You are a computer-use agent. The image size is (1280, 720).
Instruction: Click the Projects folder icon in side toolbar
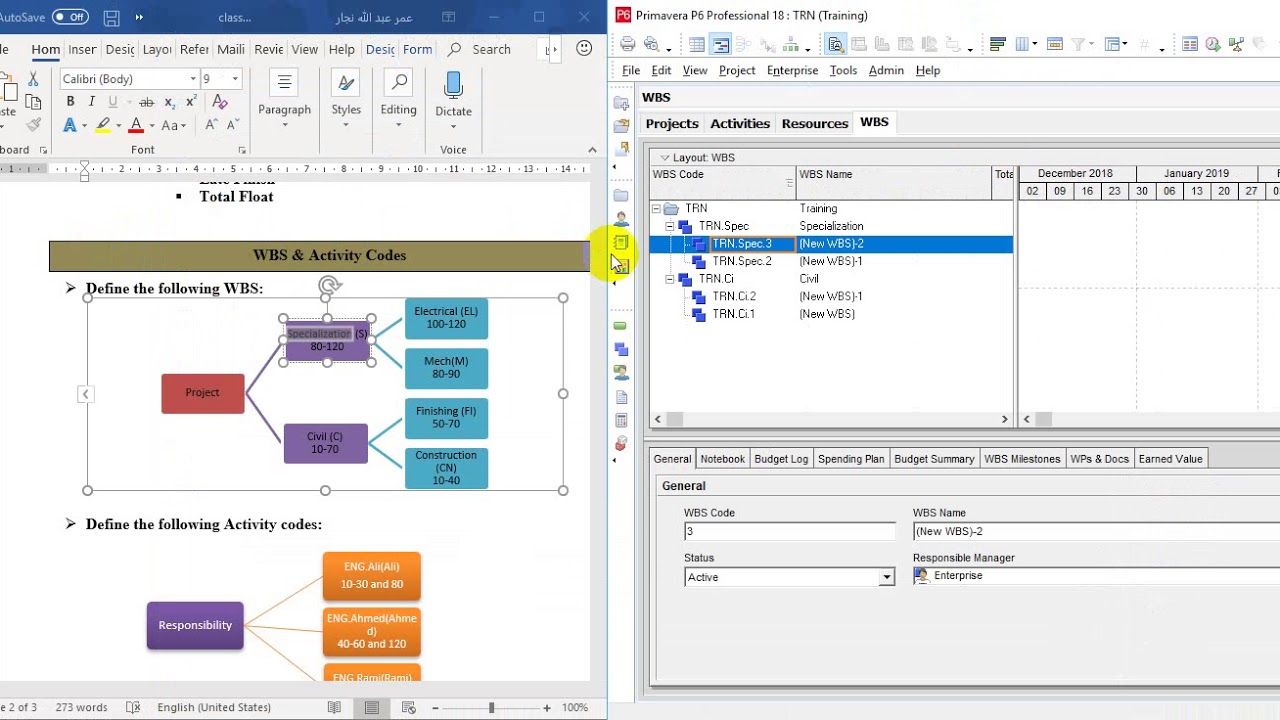(x=621, y=195)
